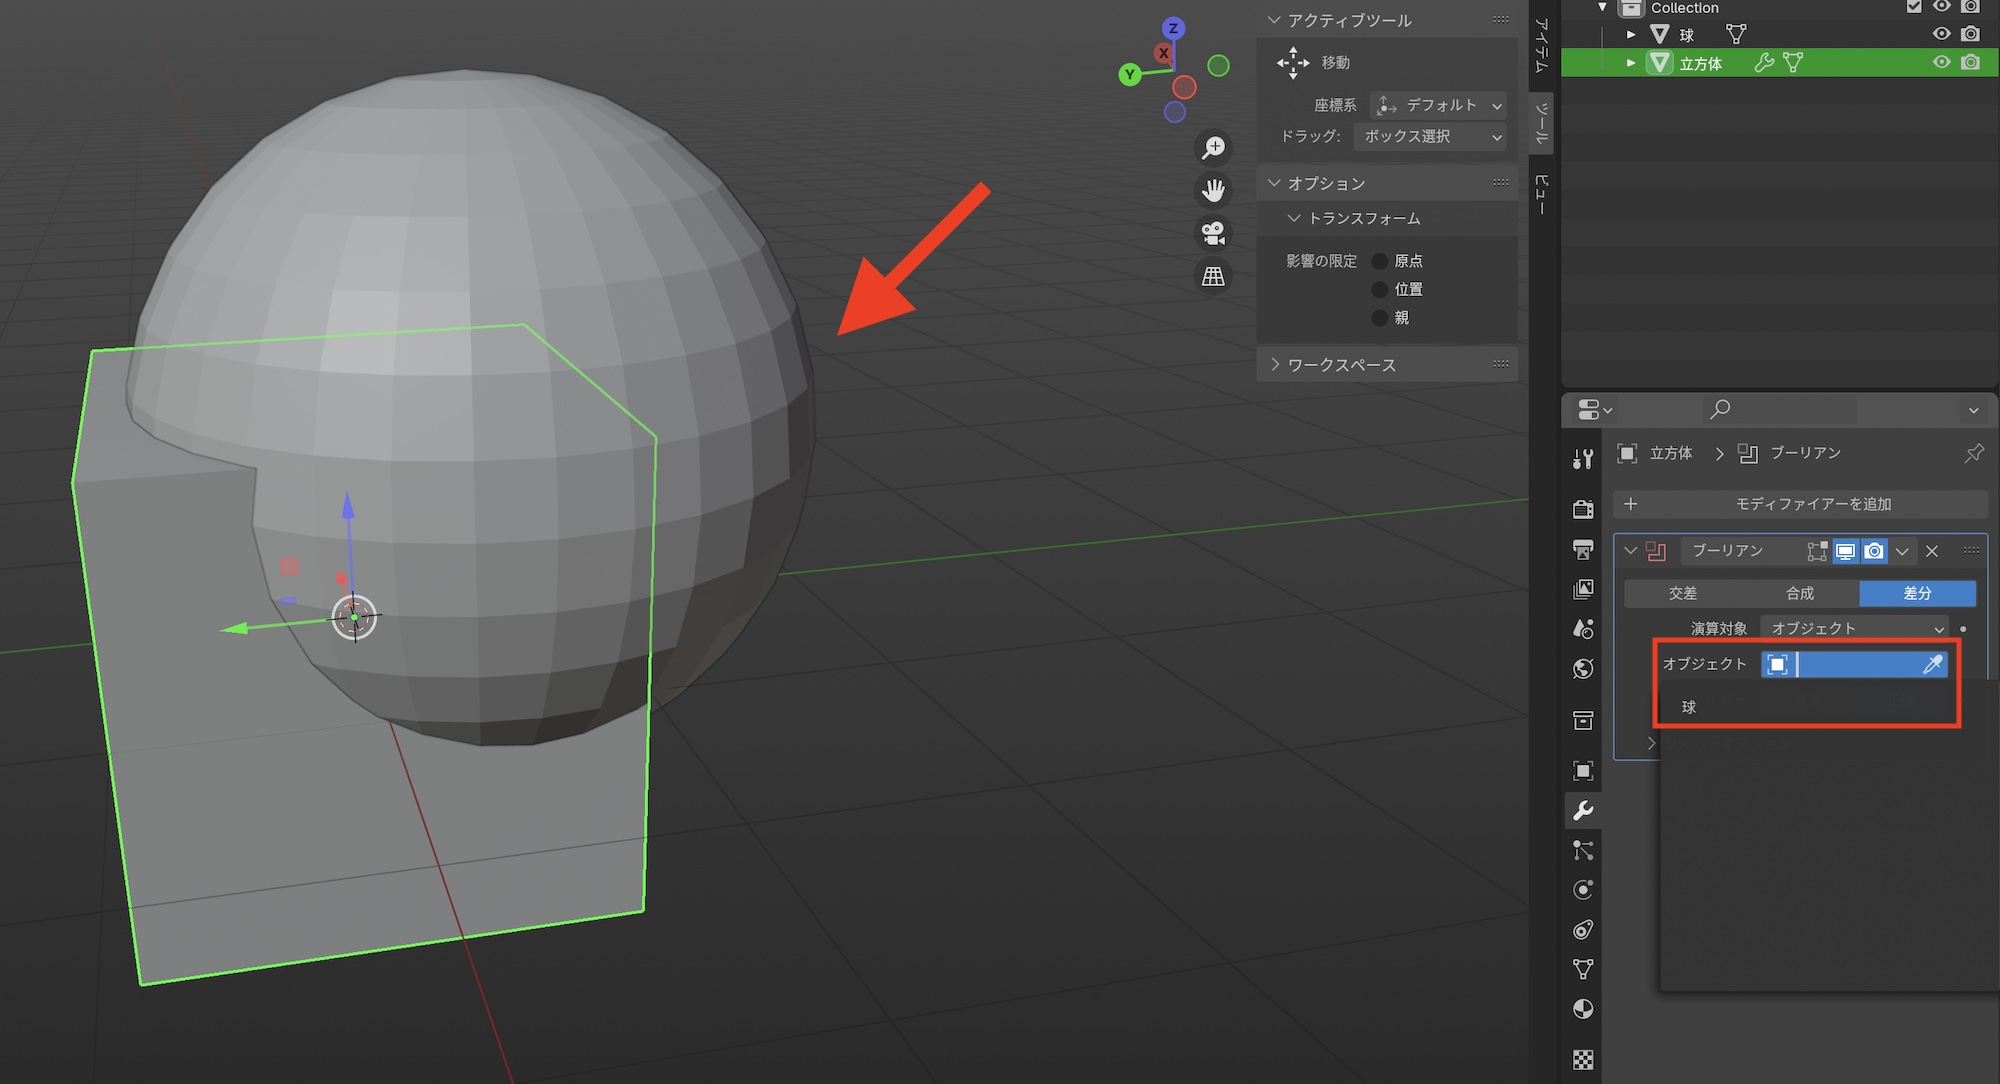
Task: Expand the ワークスペース panel
Action: coord(1340,365)
